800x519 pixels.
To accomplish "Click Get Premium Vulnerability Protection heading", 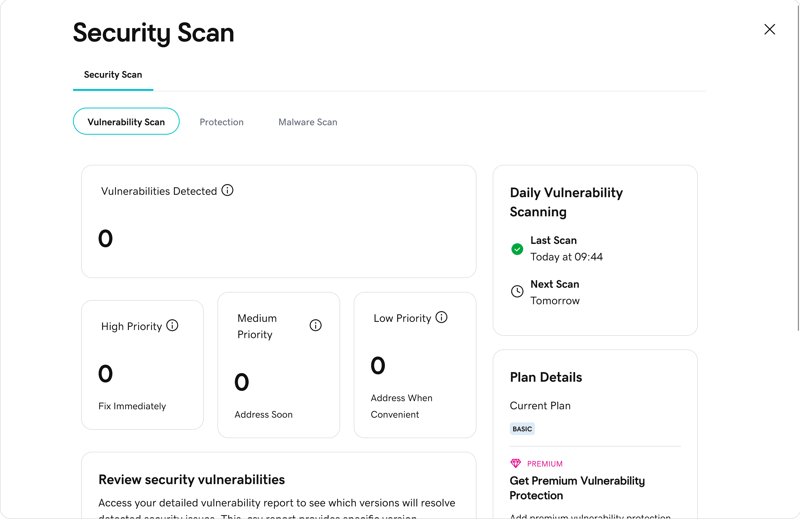I will tap(577, 488).
